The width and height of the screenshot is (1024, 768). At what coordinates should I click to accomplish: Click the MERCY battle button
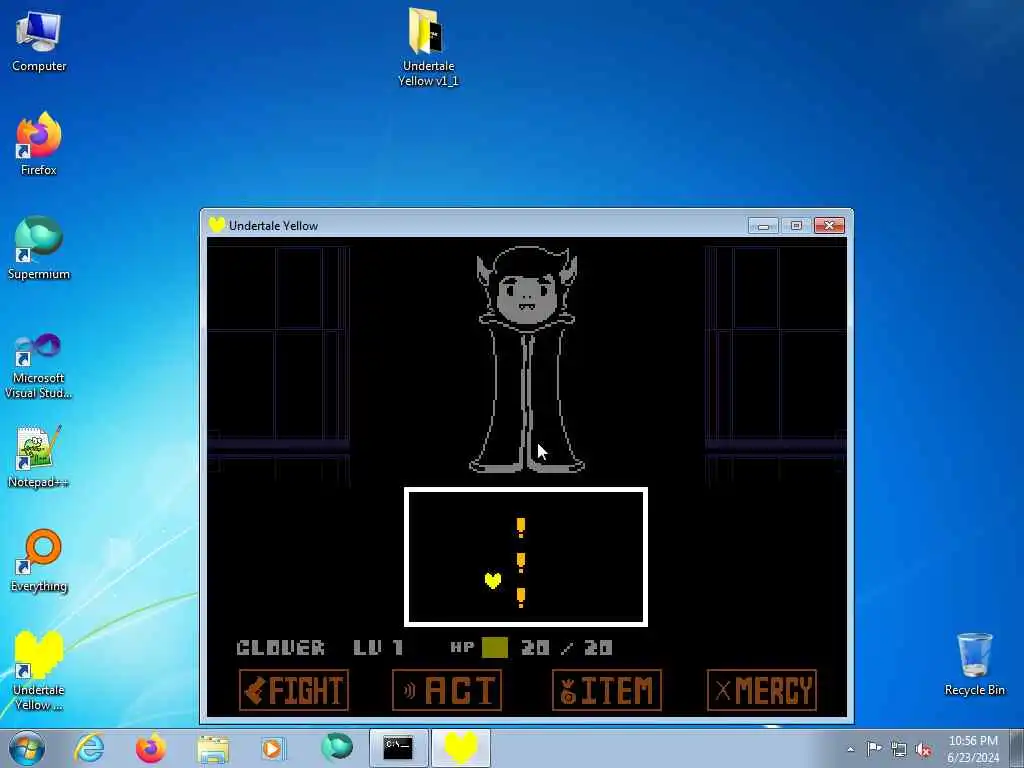pyautogui.click(x=761, y=690)
